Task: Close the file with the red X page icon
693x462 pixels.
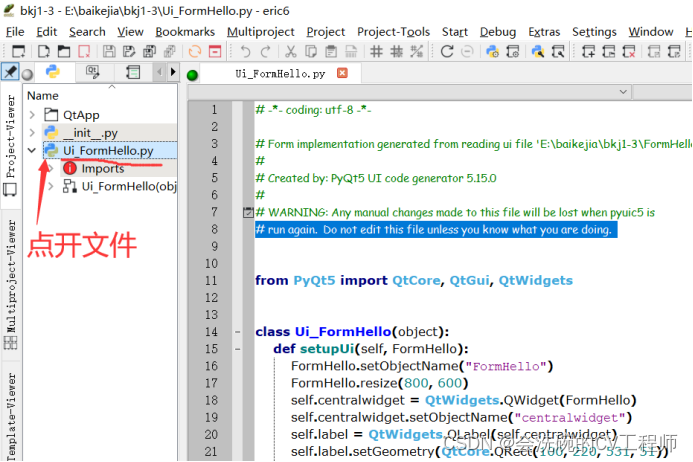Action: click(x=84, y=51)
